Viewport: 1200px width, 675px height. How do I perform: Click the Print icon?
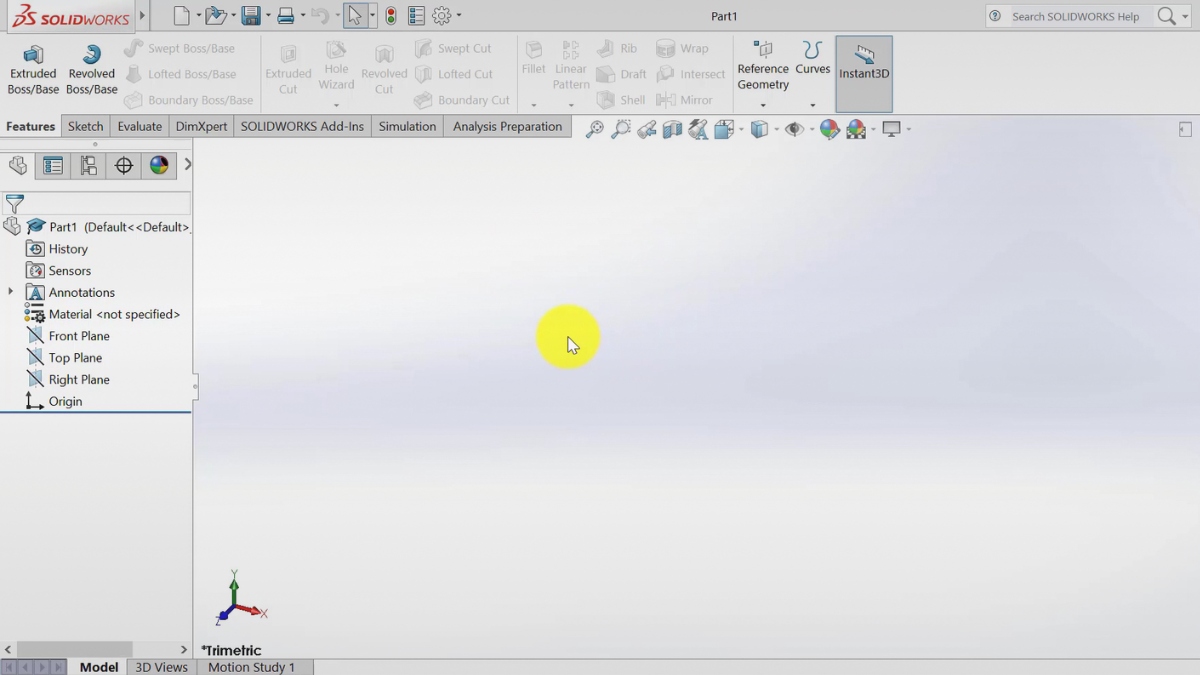coord(286,15)
